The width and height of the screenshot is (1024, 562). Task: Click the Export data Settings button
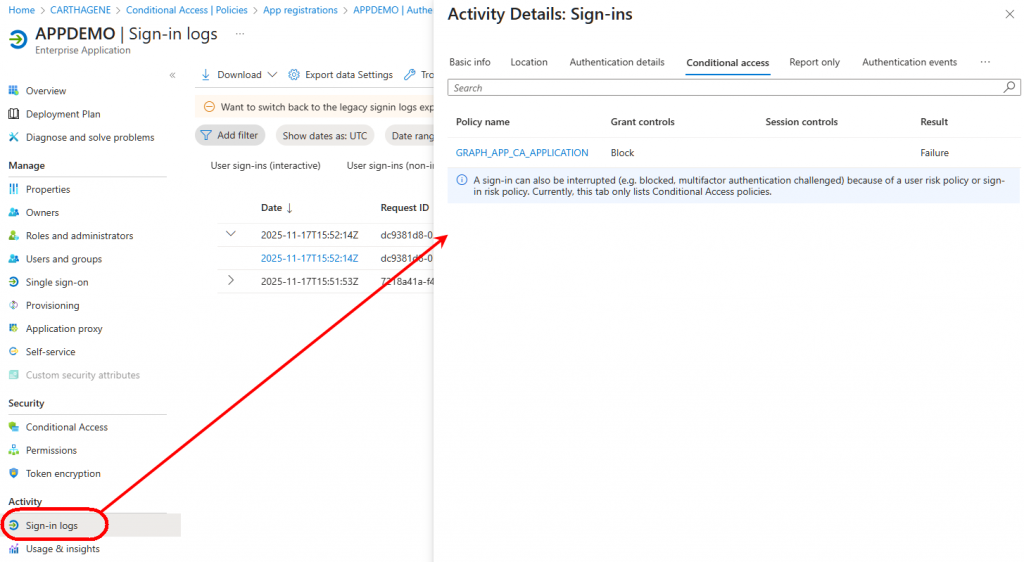pos(340,74)
